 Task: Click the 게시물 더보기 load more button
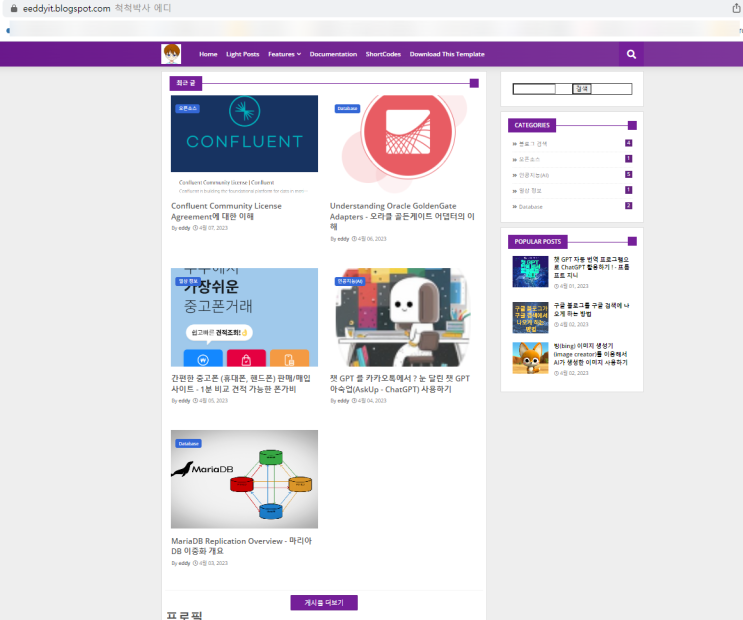point(324,602)
